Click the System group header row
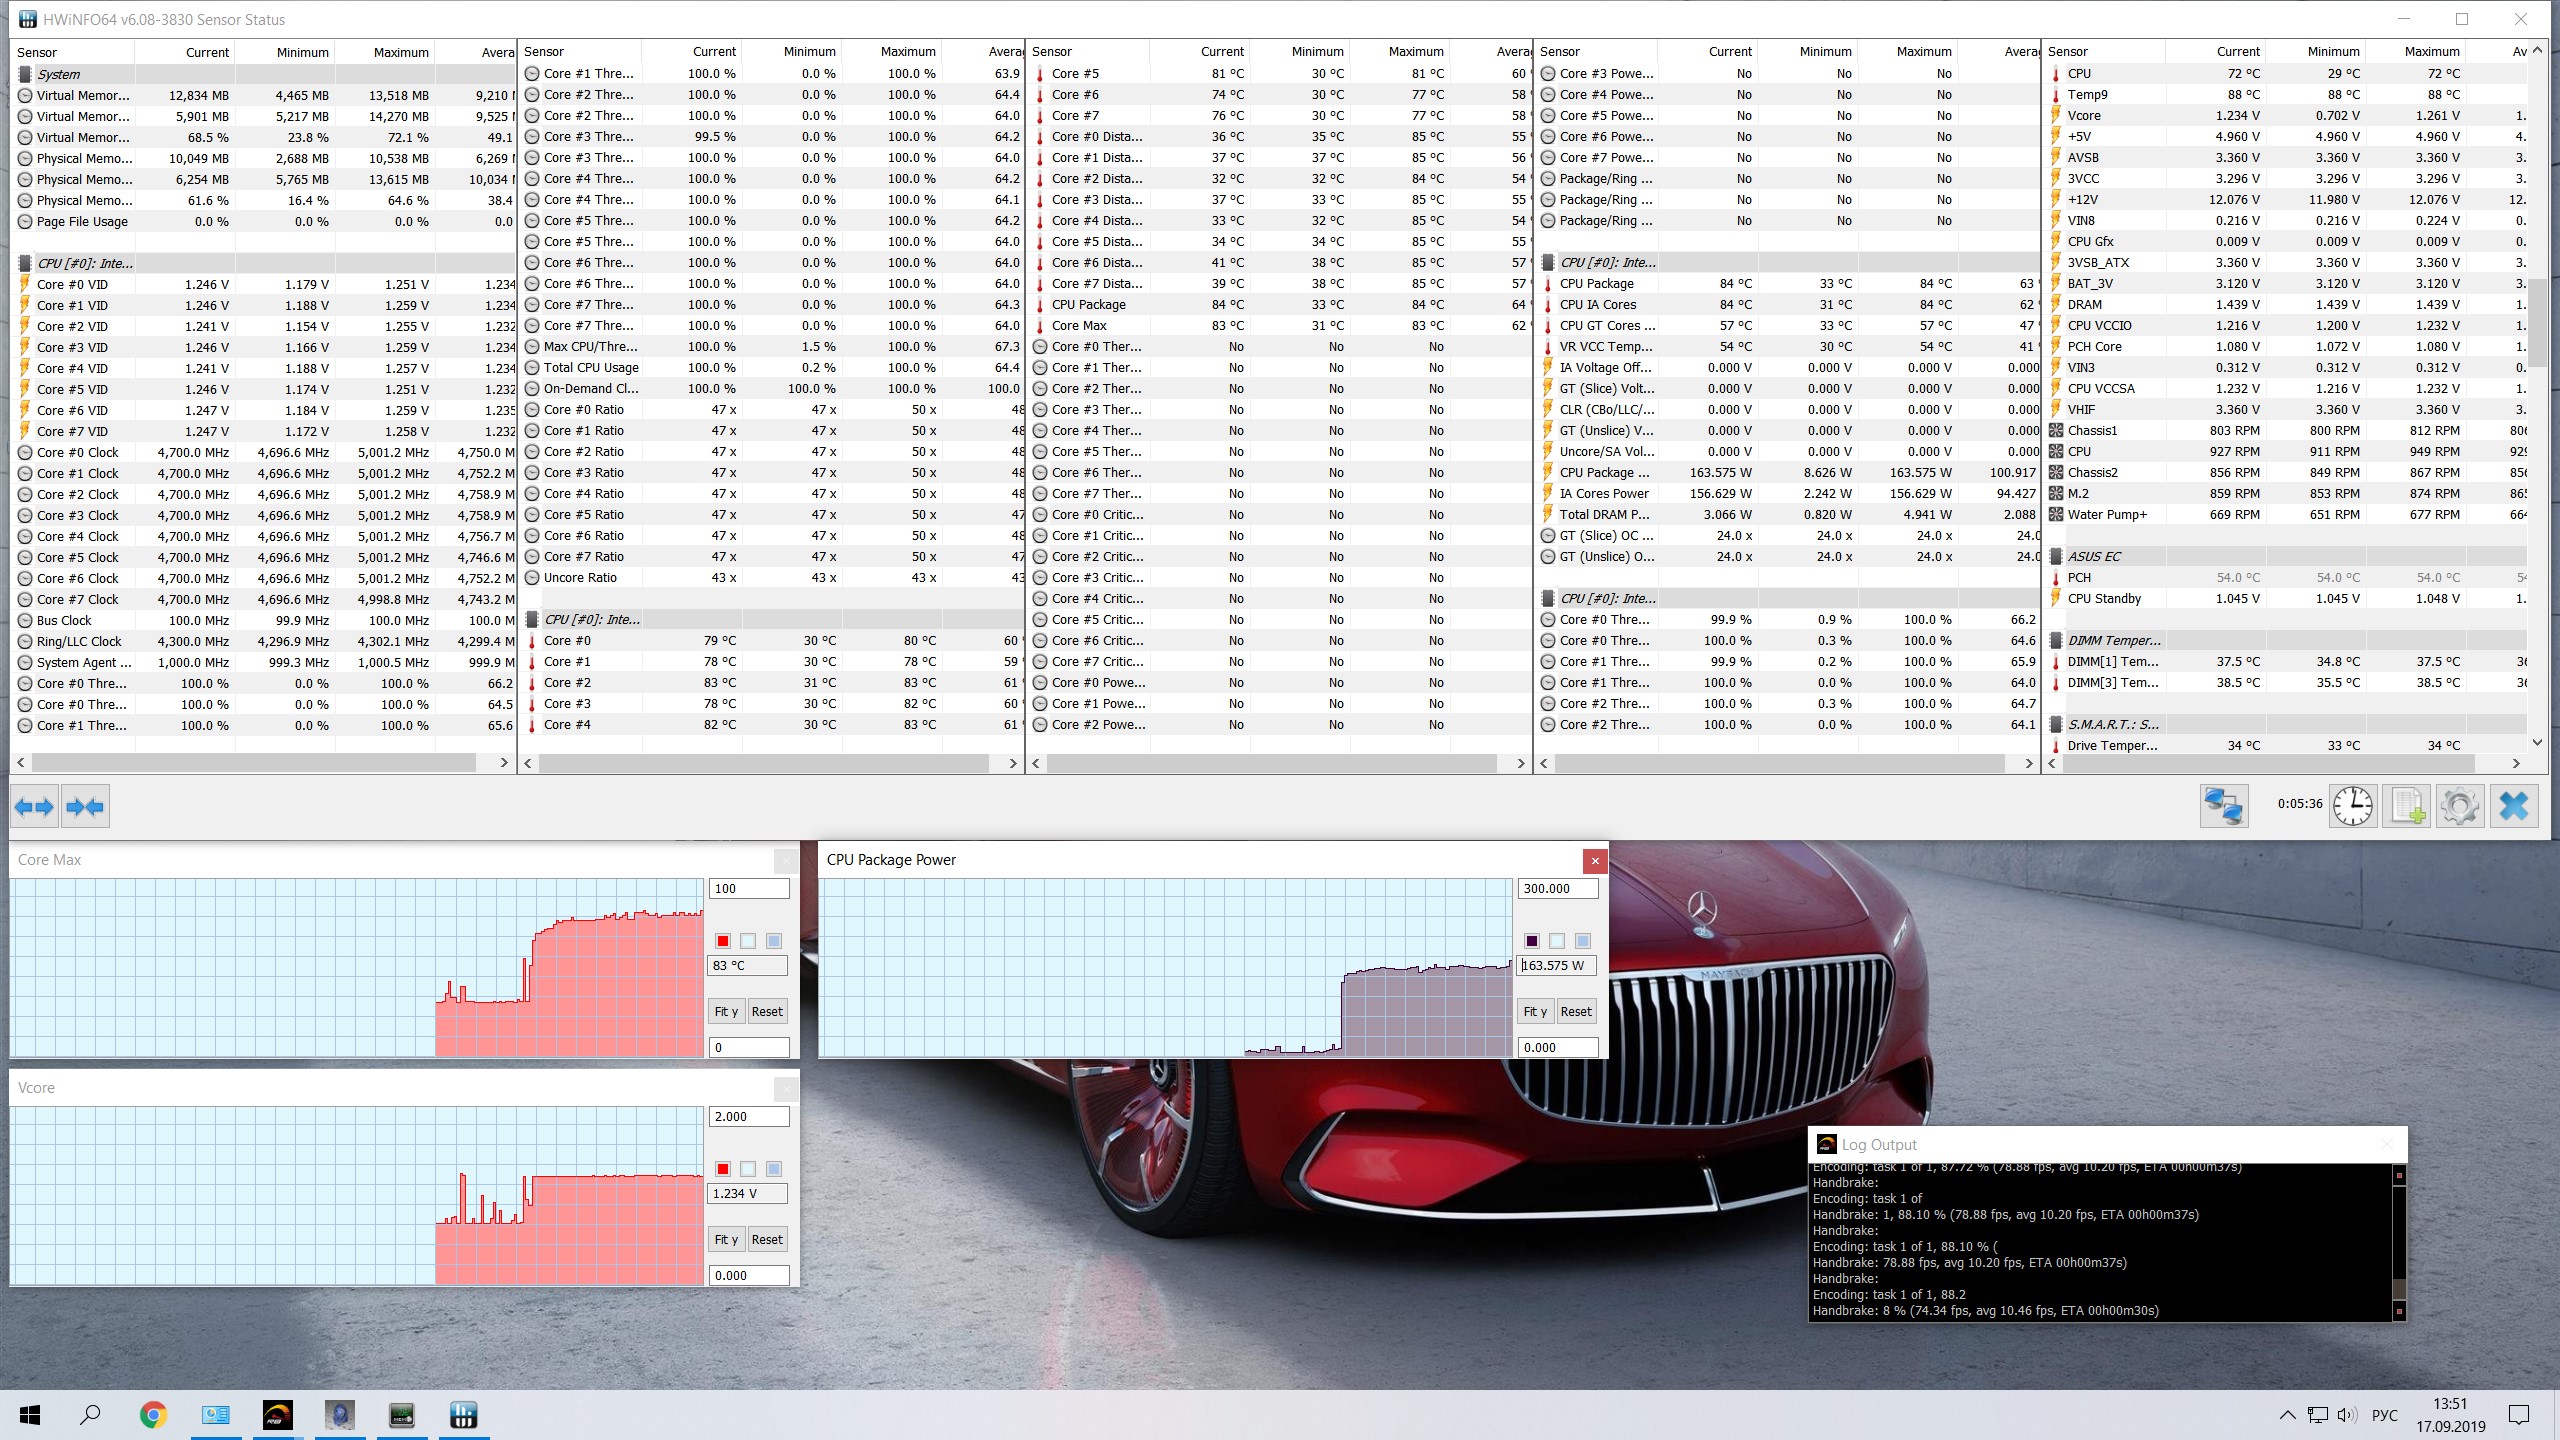Image resolution: width=2560 pixels, height=1440 pixels. pos(59,74)
